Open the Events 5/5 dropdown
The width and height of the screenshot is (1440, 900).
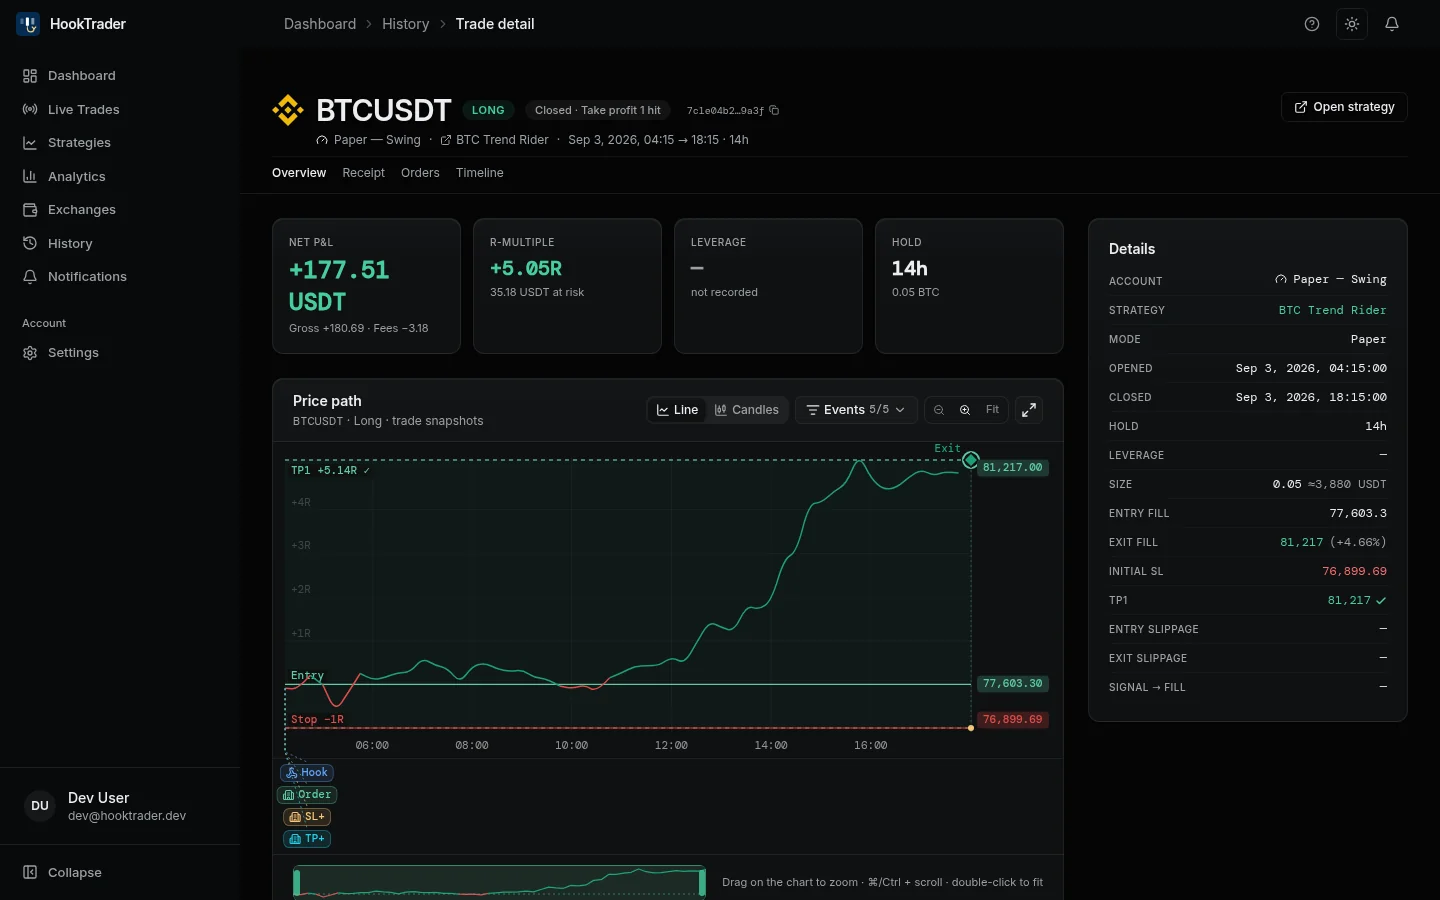[x=856, y=410]
